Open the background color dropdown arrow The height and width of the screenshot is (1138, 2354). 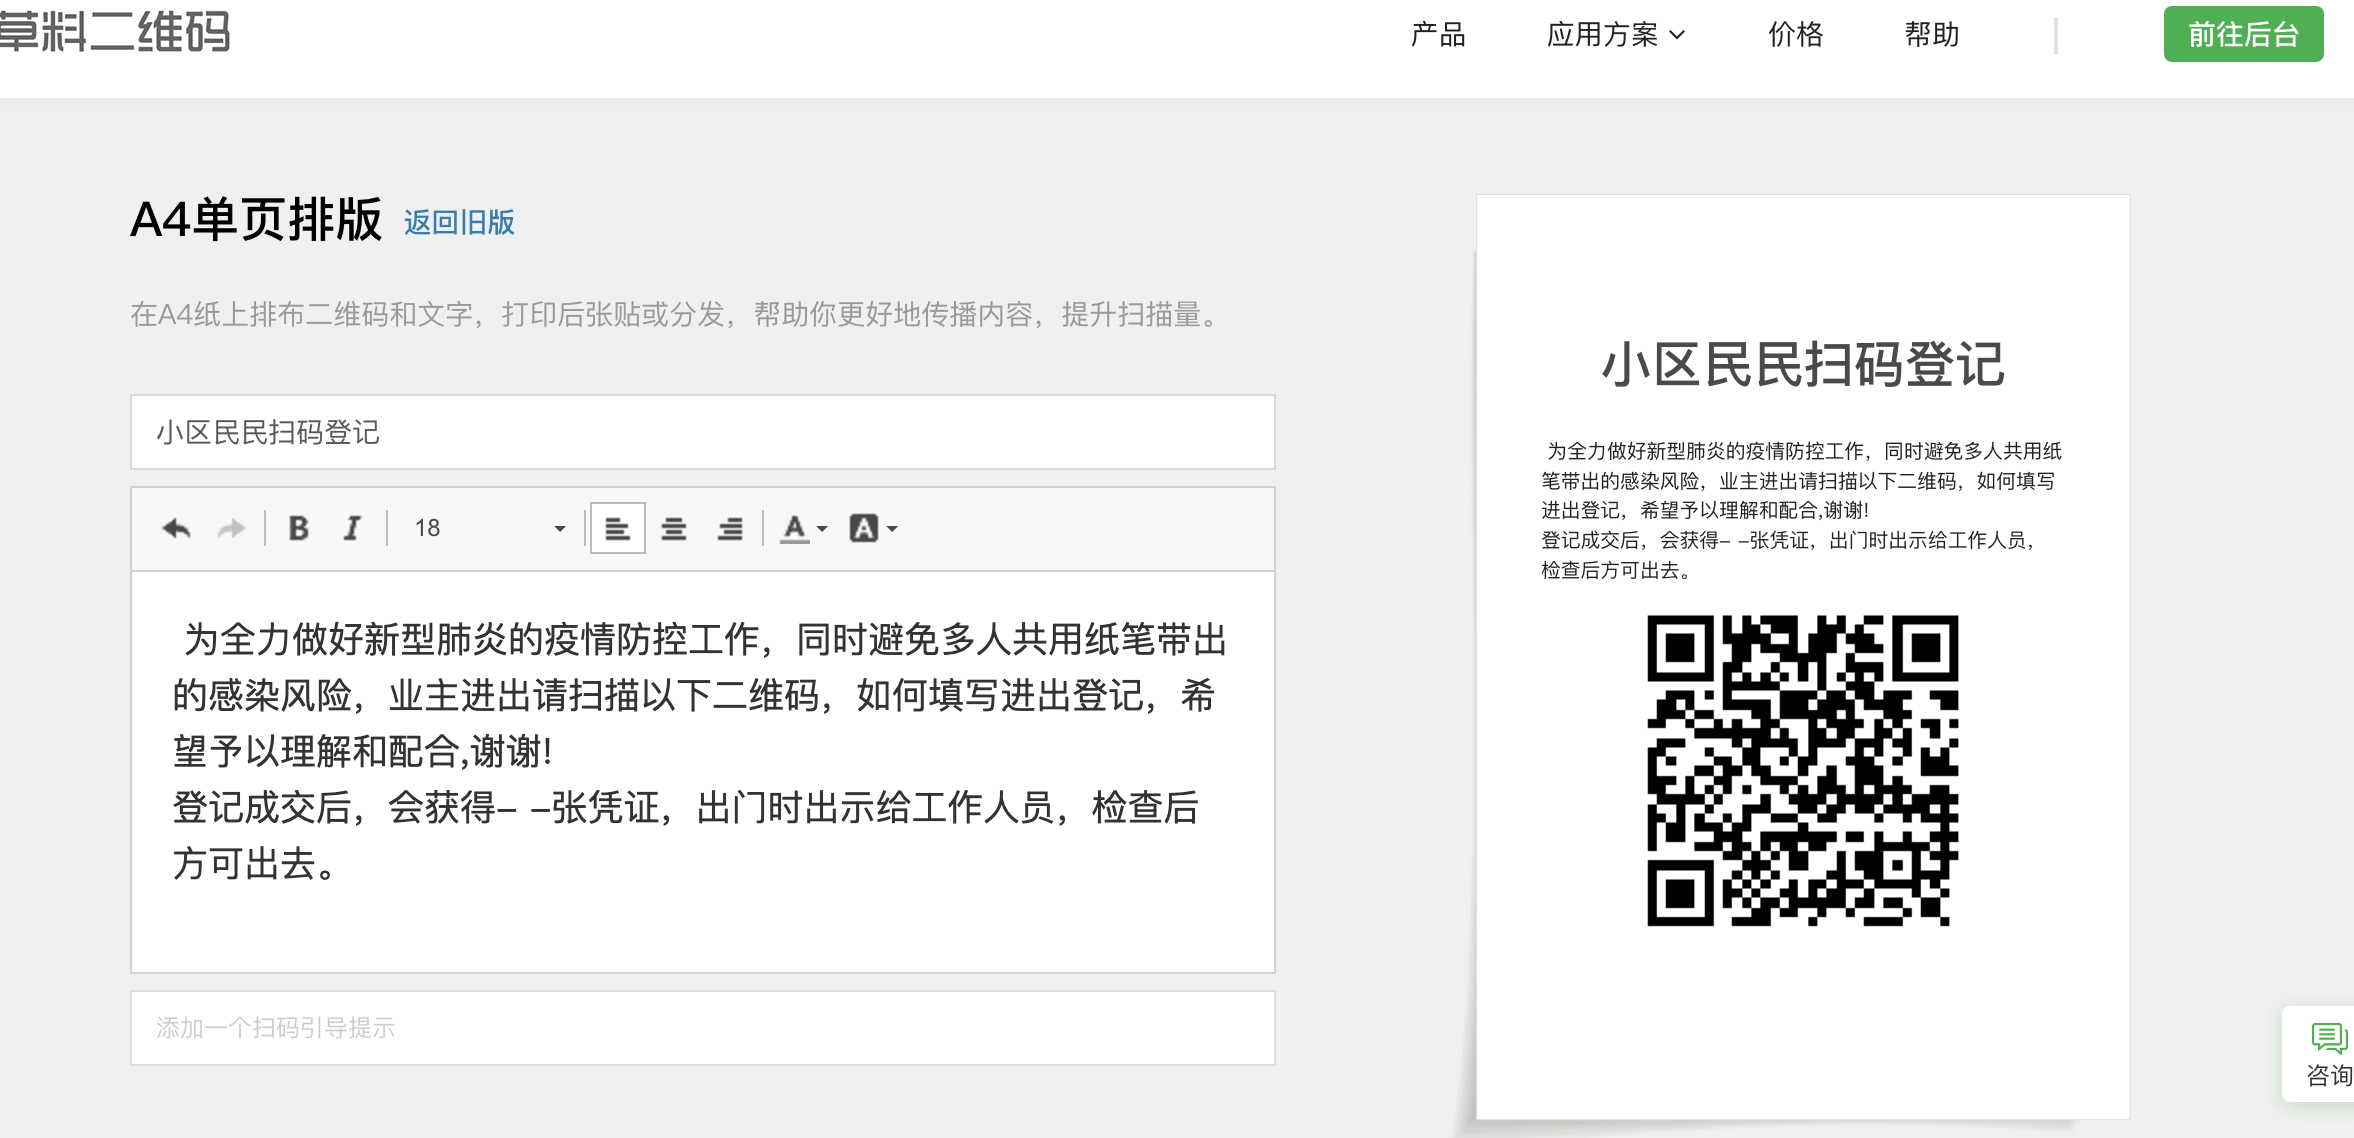[x=892, y=529]
